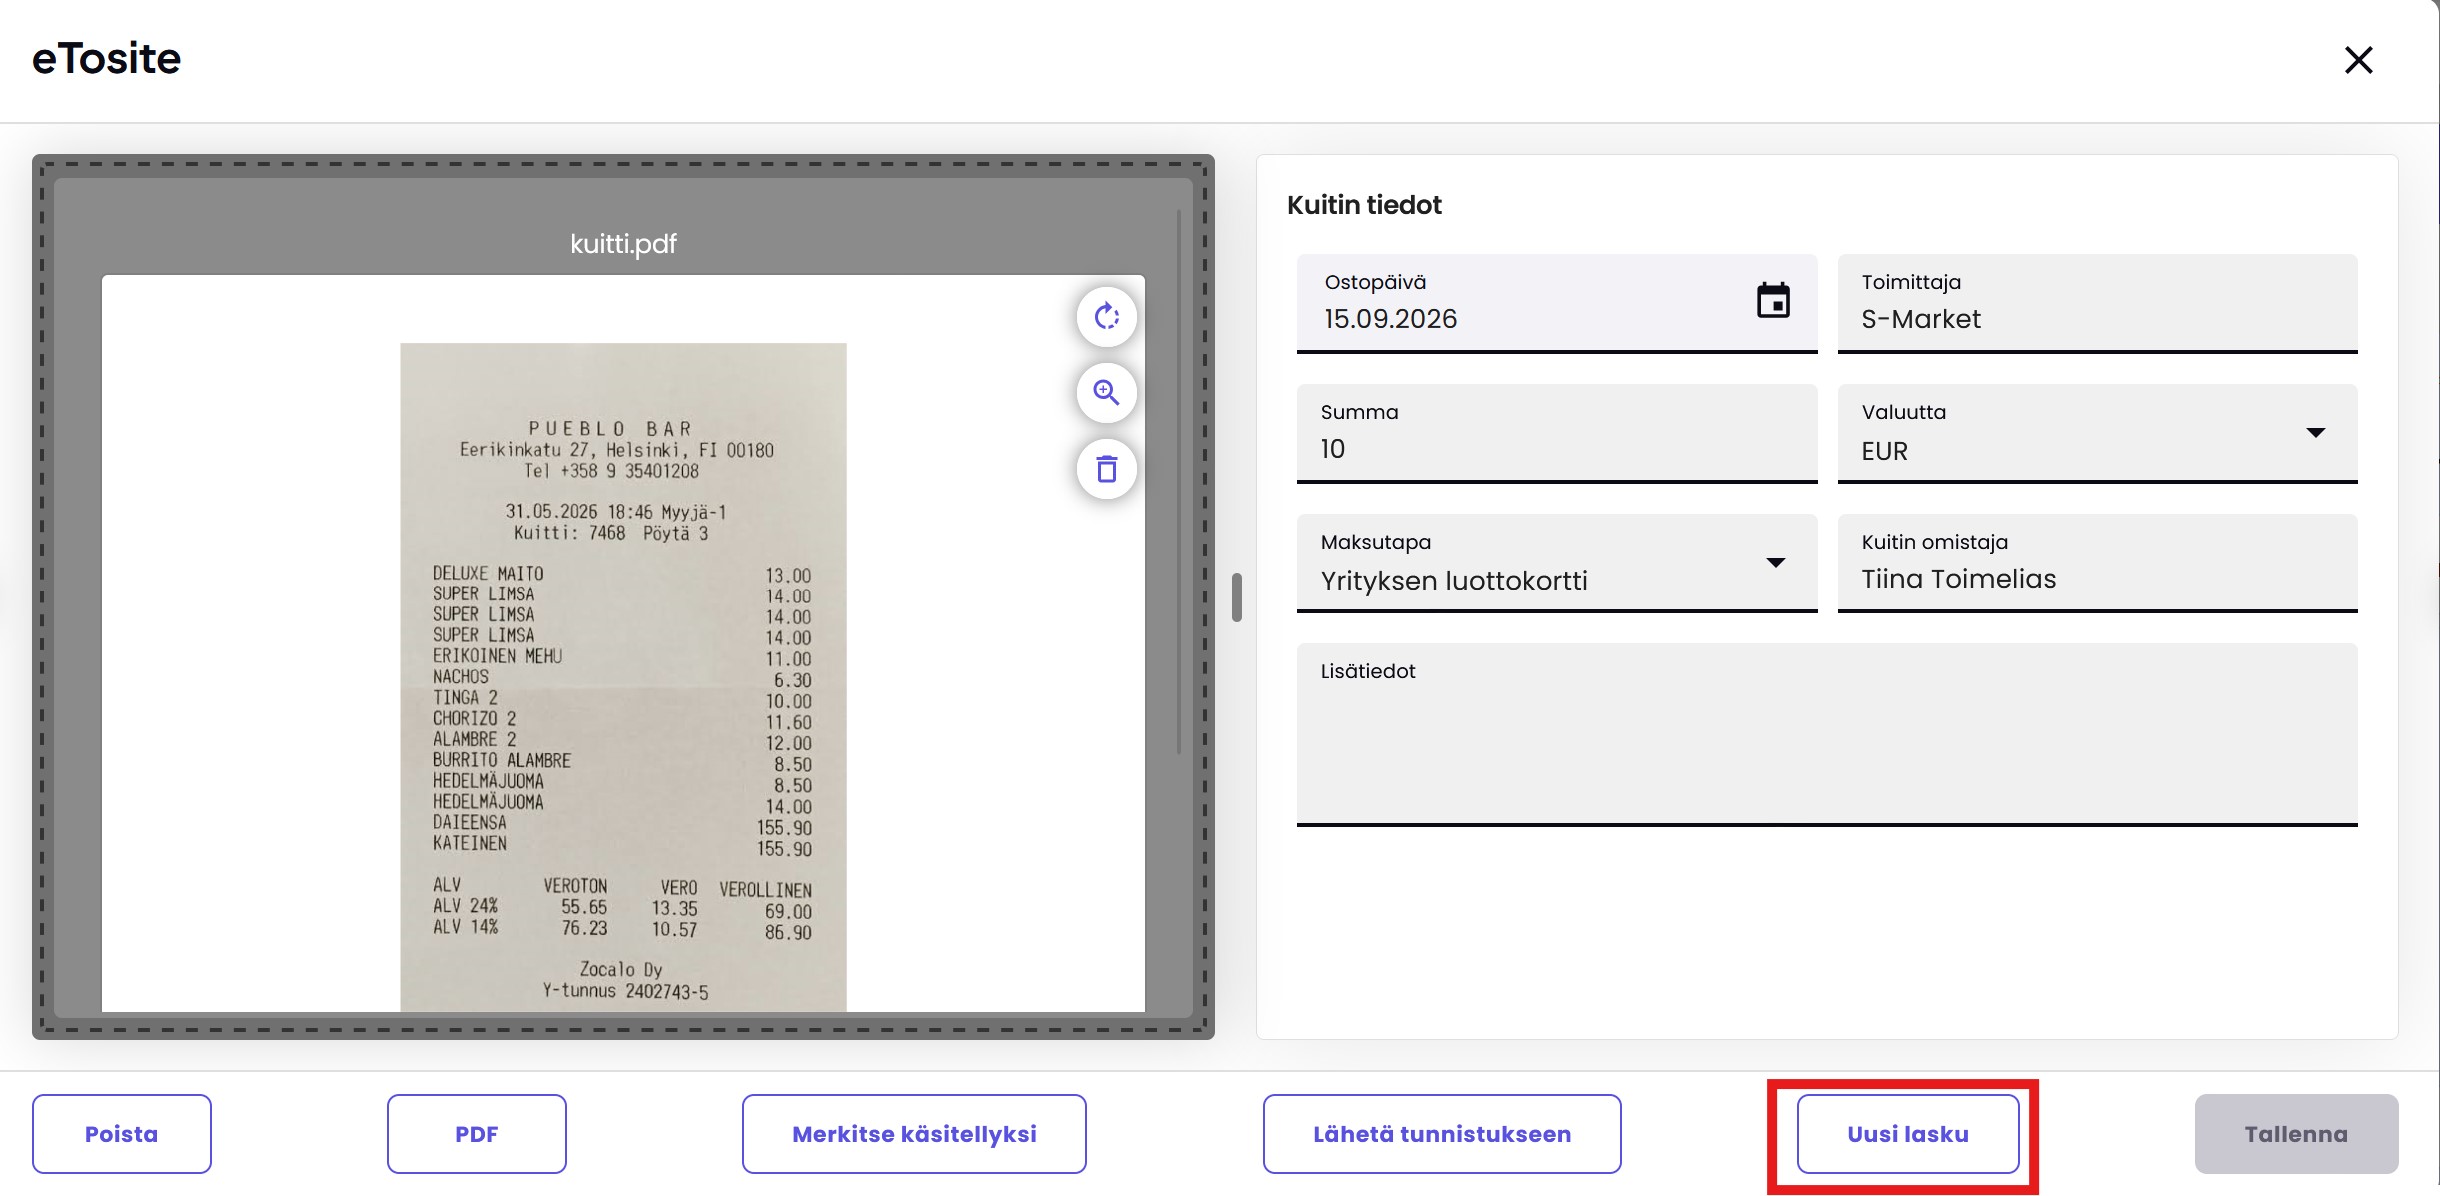Image resolution: width=2440 pixels, height=1196 pixels.
Task: Edit the Kuitin omistaja field
Action: pyautogui.click(x=2097, y=563)
